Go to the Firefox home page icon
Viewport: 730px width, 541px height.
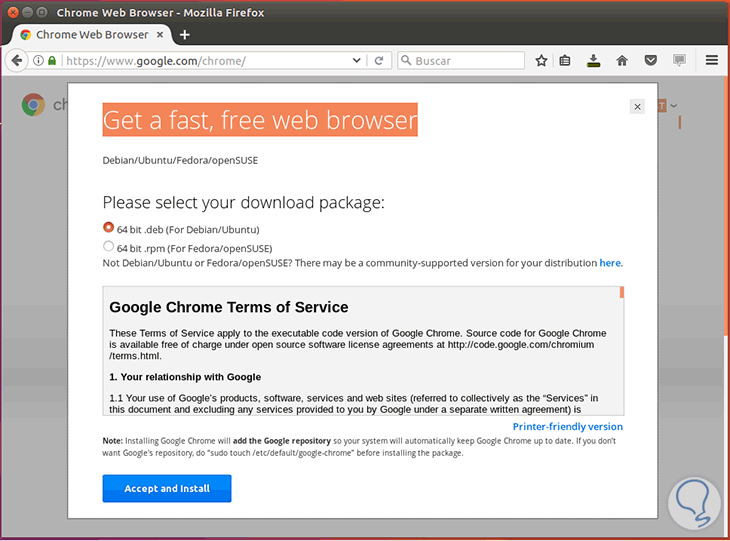click(x=622, y=61)
